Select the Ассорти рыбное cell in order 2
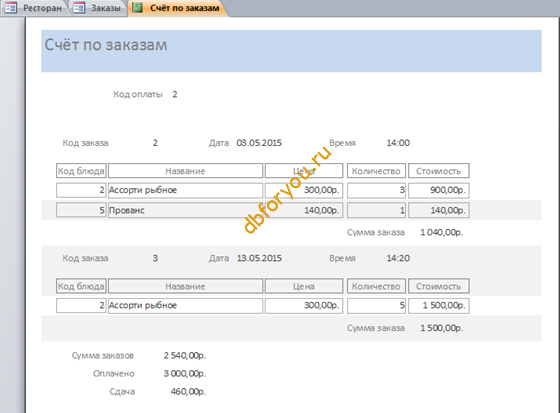Viewport: 560px width, 413px height. [185, 190]
